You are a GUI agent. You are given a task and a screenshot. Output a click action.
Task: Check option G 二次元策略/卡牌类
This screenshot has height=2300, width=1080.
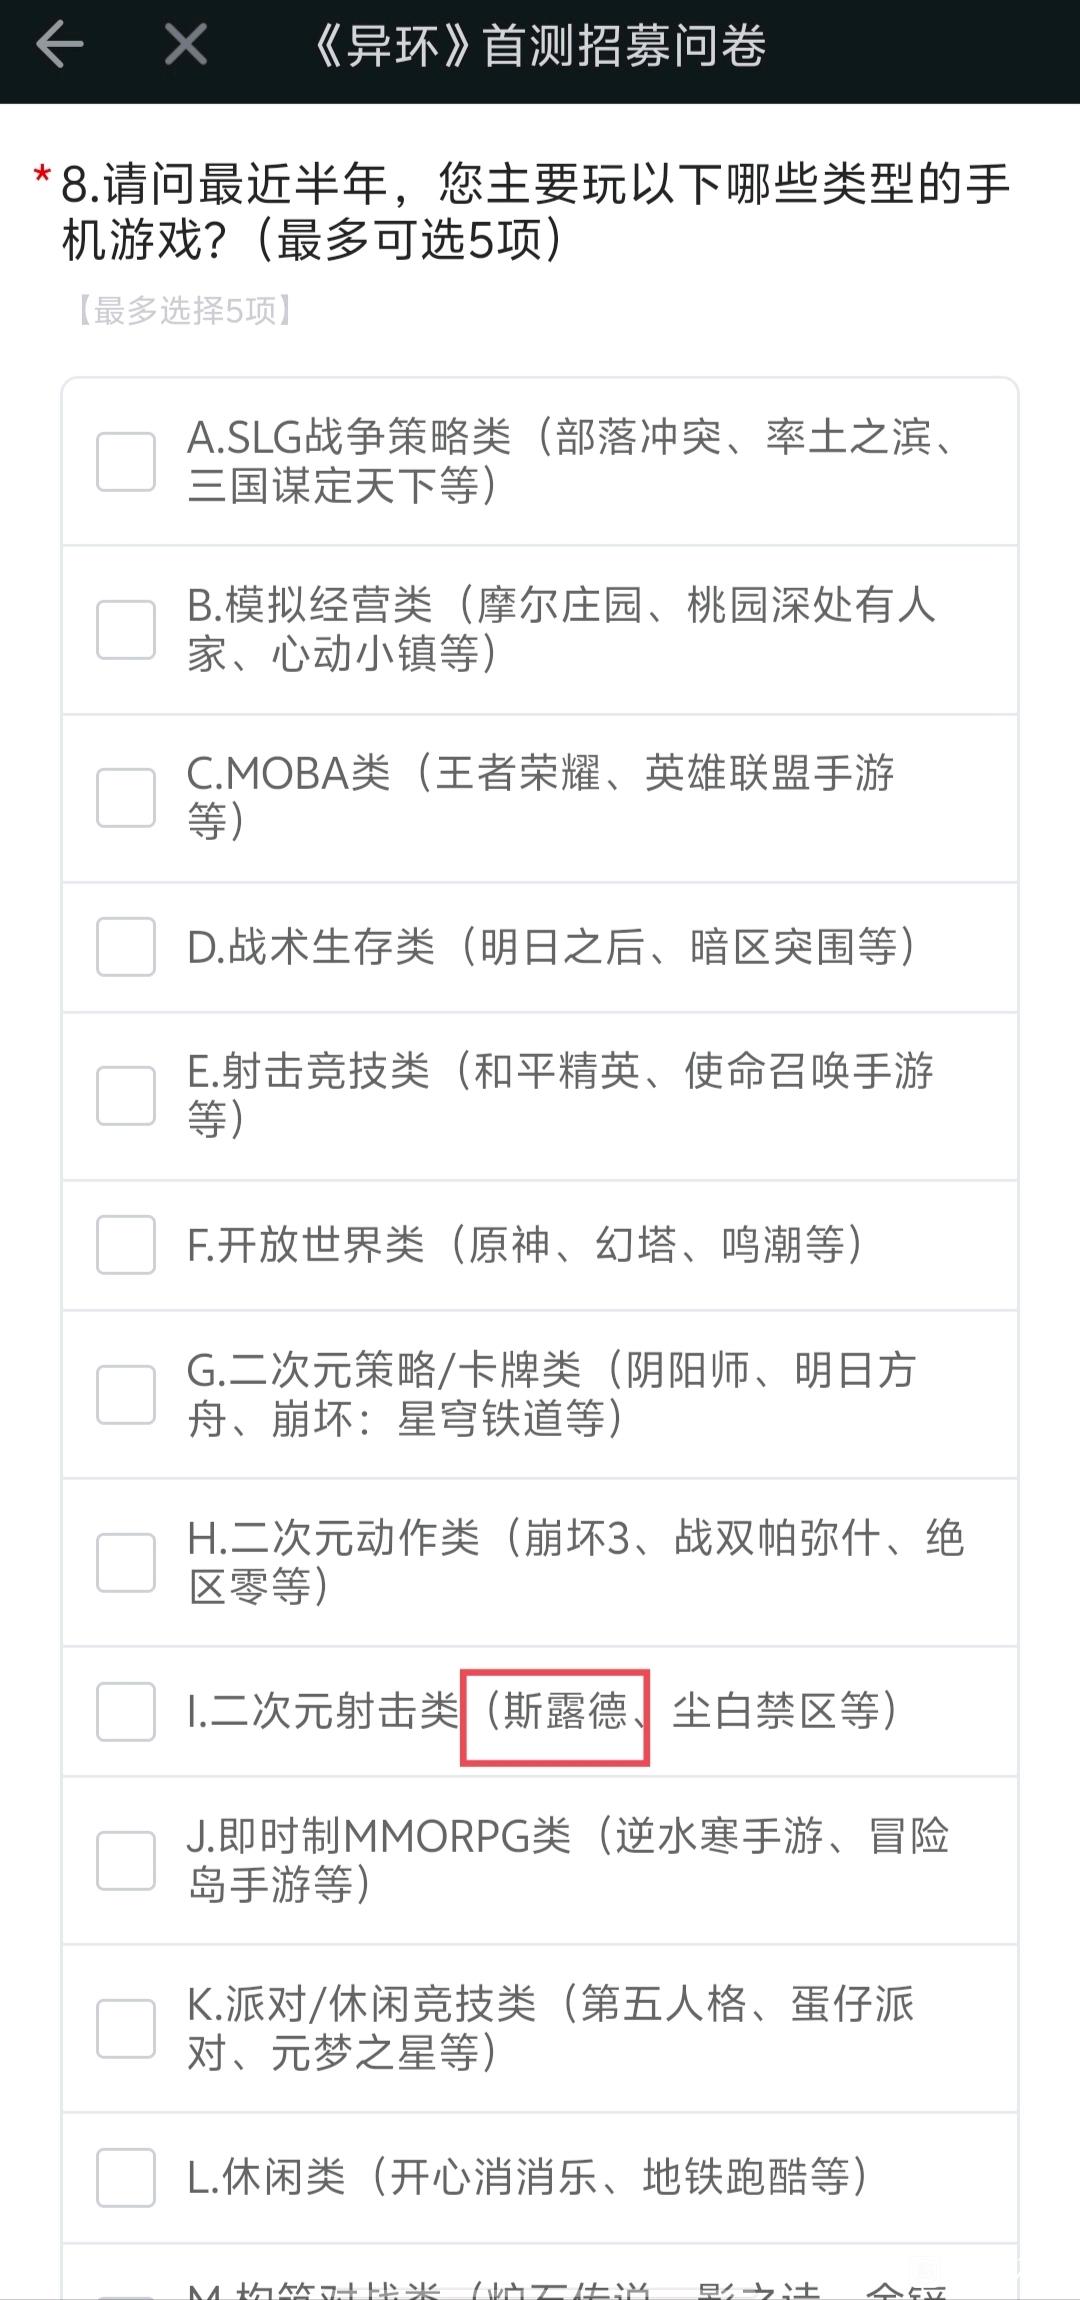126,1394
